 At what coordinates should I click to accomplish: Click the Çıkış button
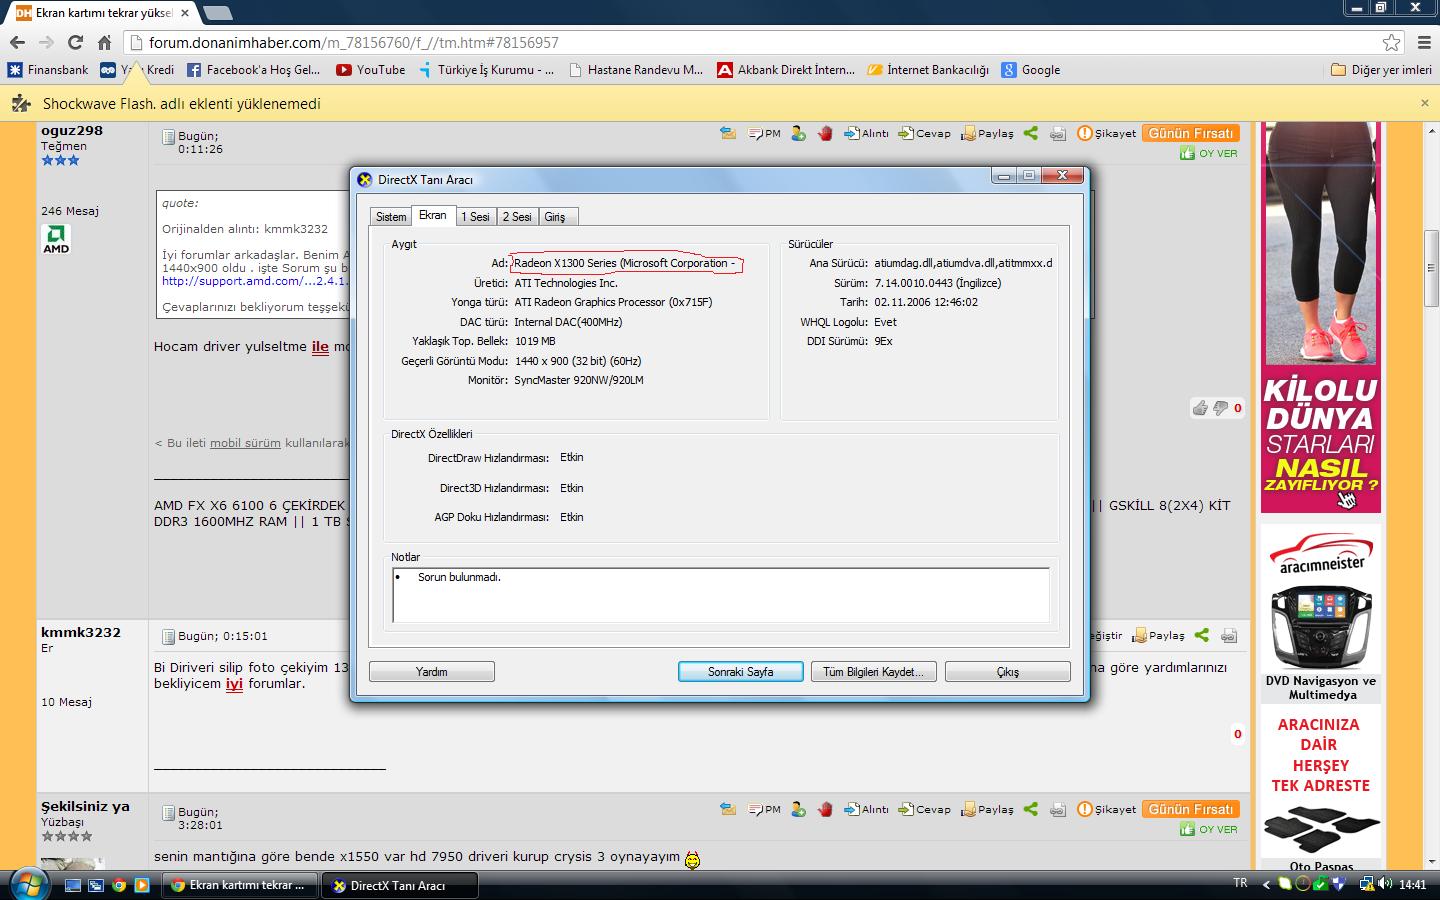coord(1008,672)
